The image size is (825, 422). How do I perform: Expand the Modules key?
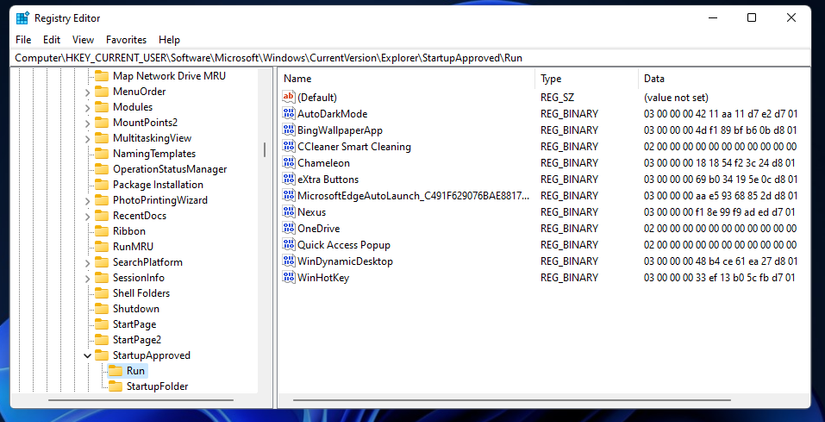pos(87,107)
